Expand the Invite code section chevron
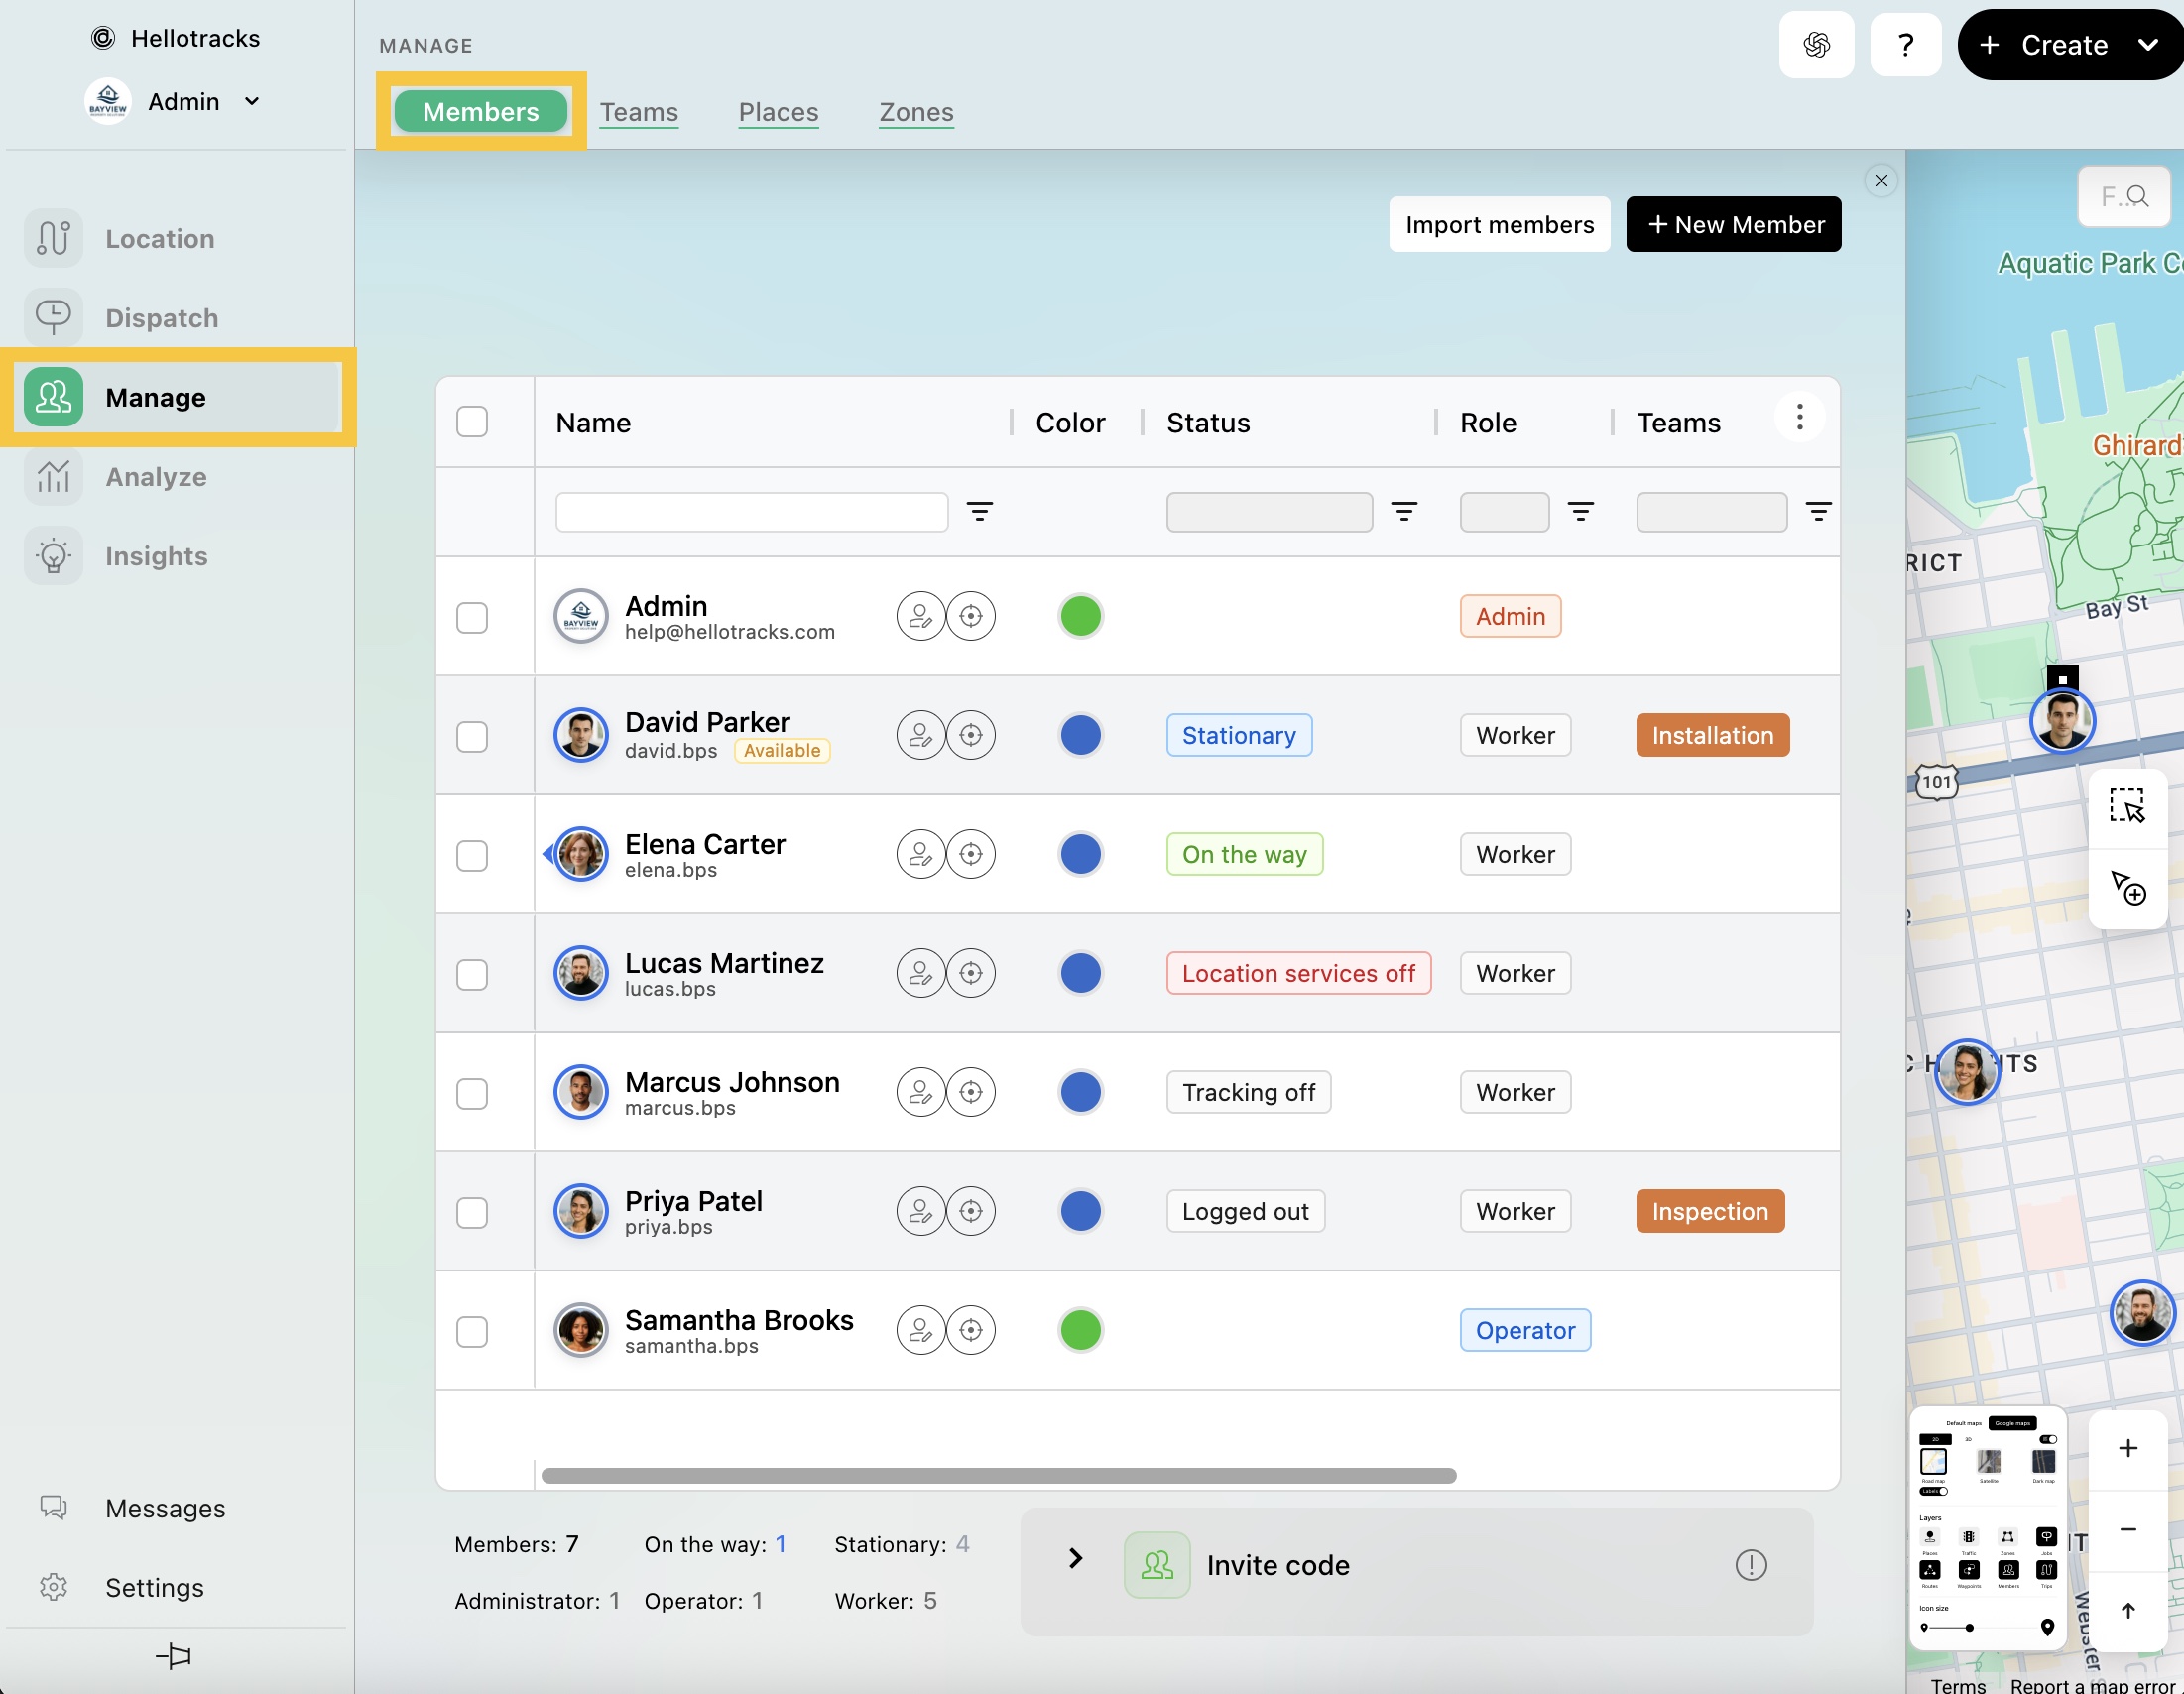 (1075, 1558)
